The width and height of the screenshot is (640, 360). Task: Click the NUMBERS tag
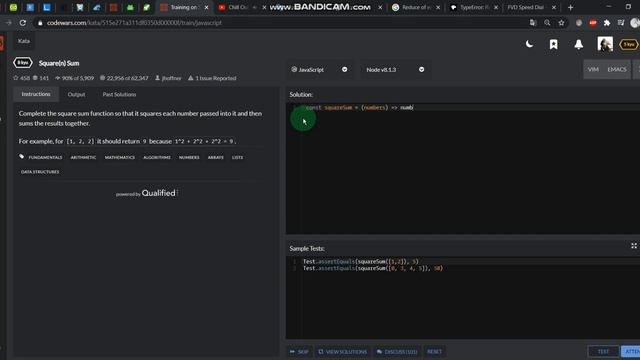pyautogui.click(x=189, y=157)
